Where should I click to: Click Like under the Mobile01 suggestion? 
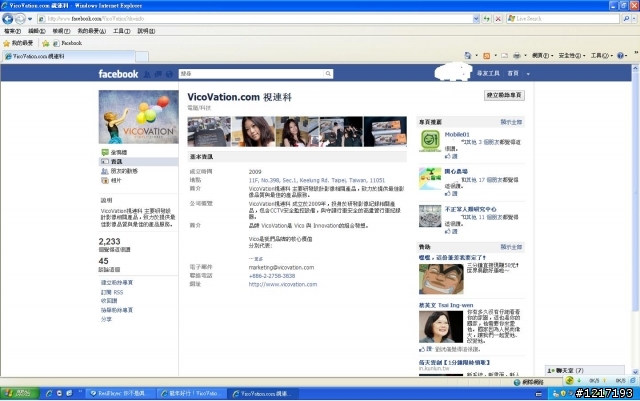[x=451, y=156]
